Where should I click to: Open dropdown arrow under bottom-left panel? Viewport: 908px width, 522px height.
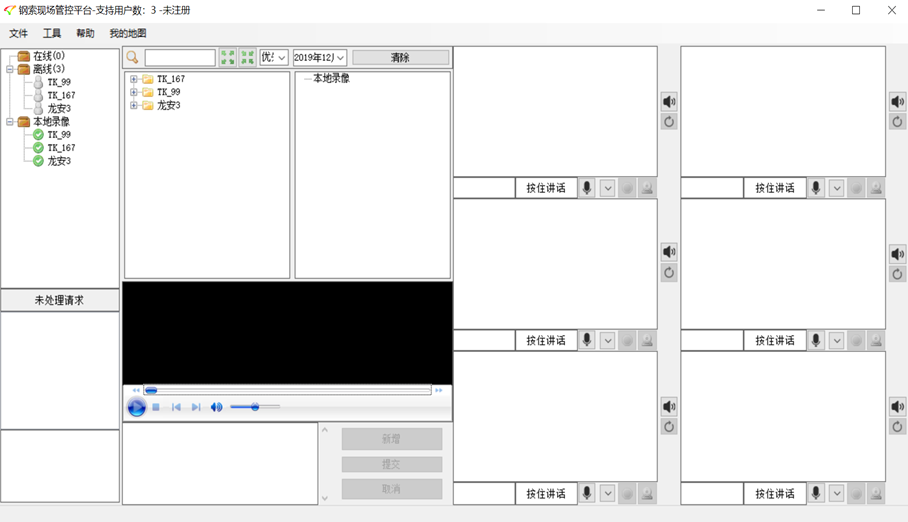[x=607, y=493]
